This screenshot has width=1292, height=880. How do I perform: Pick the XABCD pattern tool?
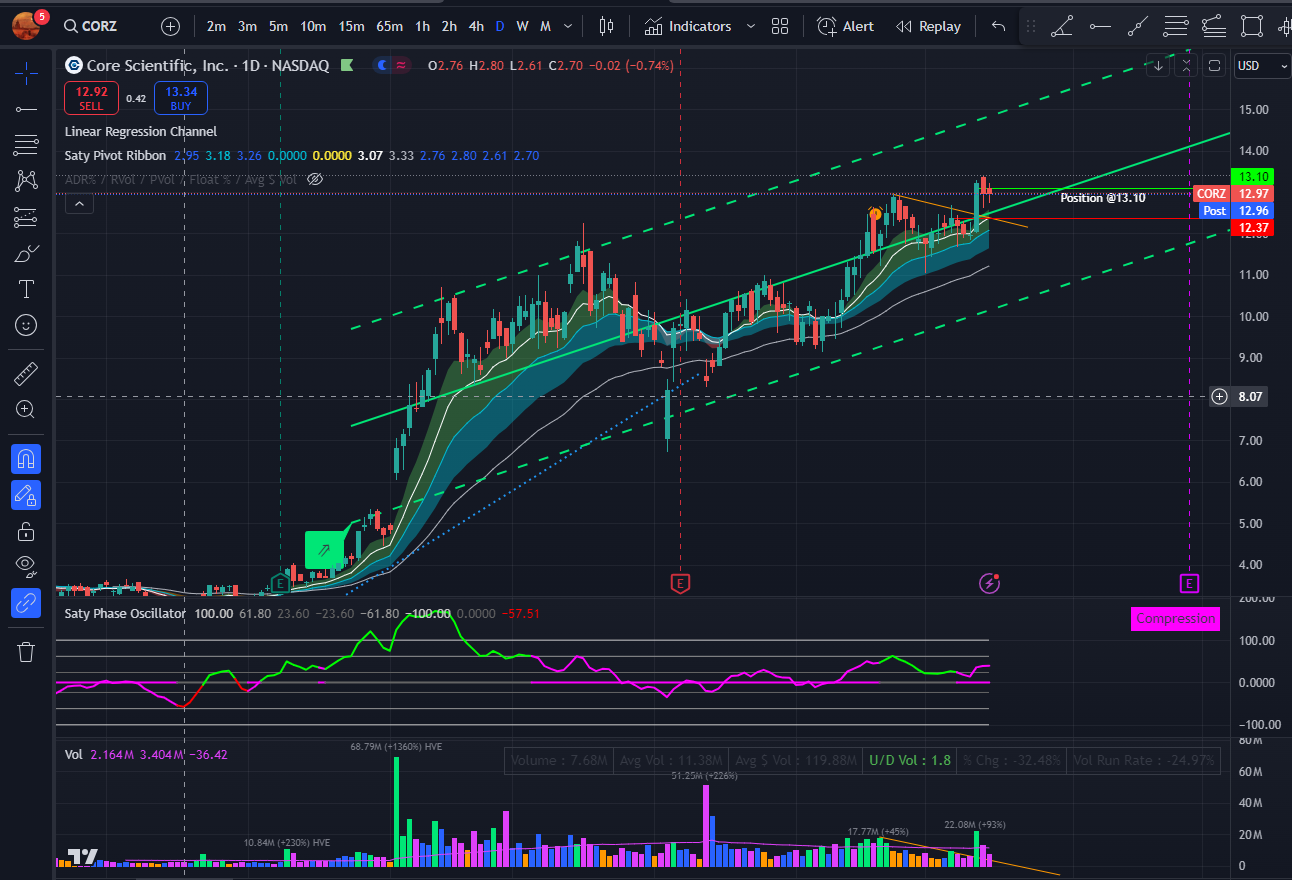coord(25,181)
